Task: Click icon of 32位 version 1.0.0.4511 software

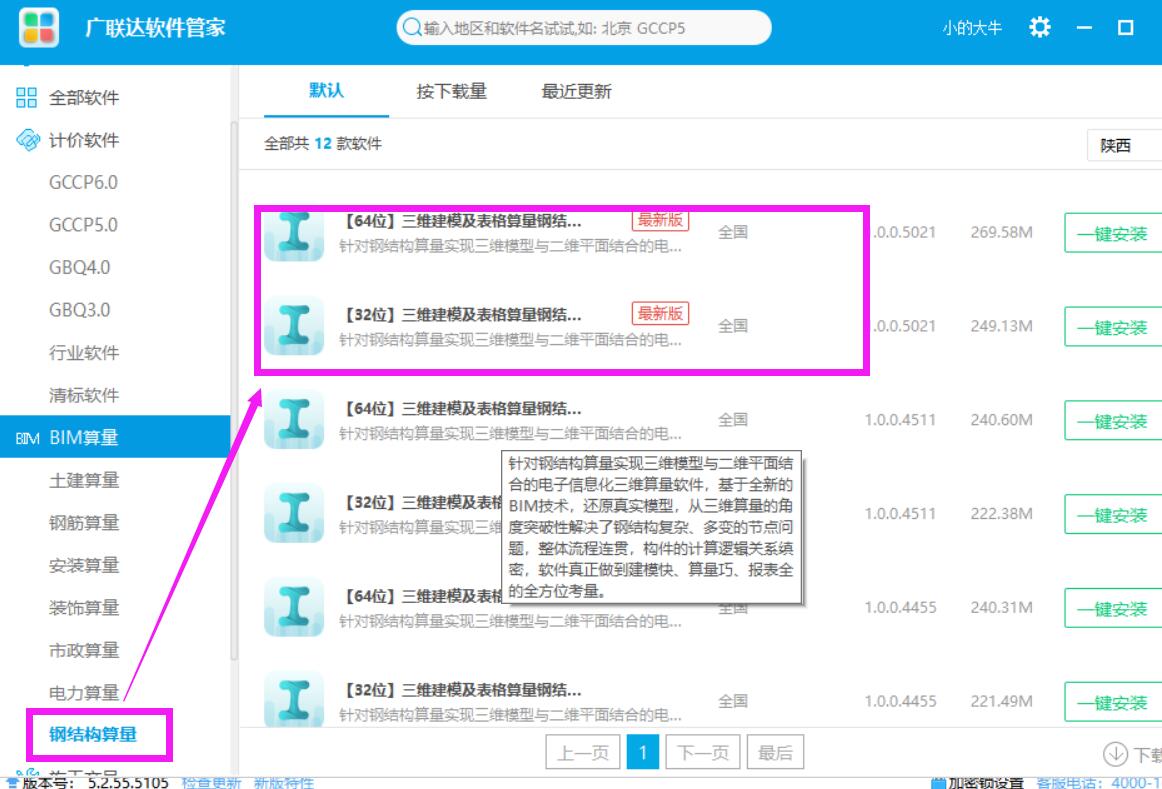Action: click(293, 513)
